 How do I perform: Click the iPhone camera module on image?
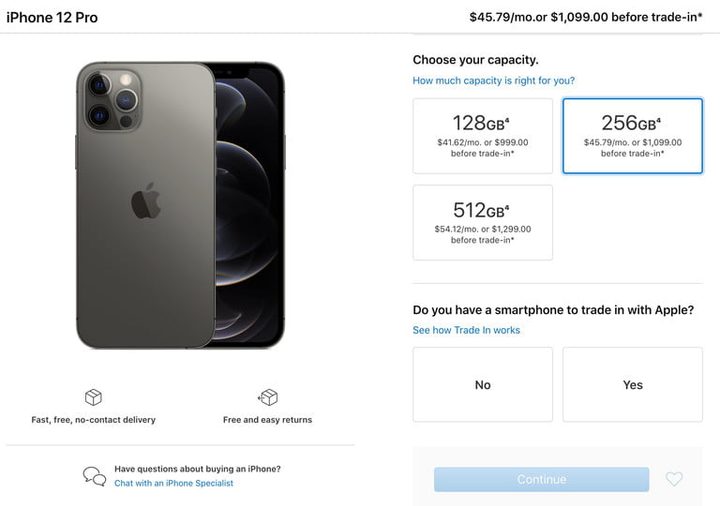pos(113,97)
